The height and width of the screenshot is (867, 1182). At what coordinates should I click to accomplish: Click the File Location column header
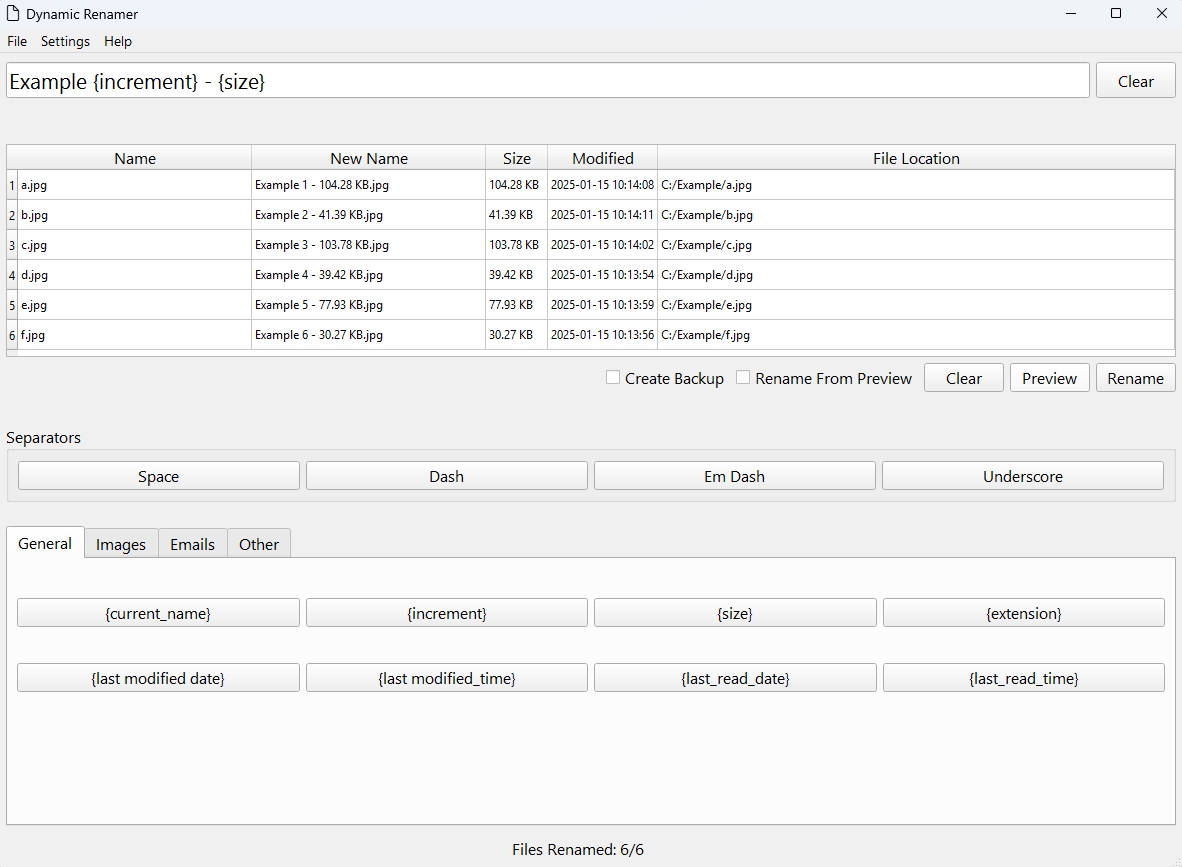click(916, 158)
